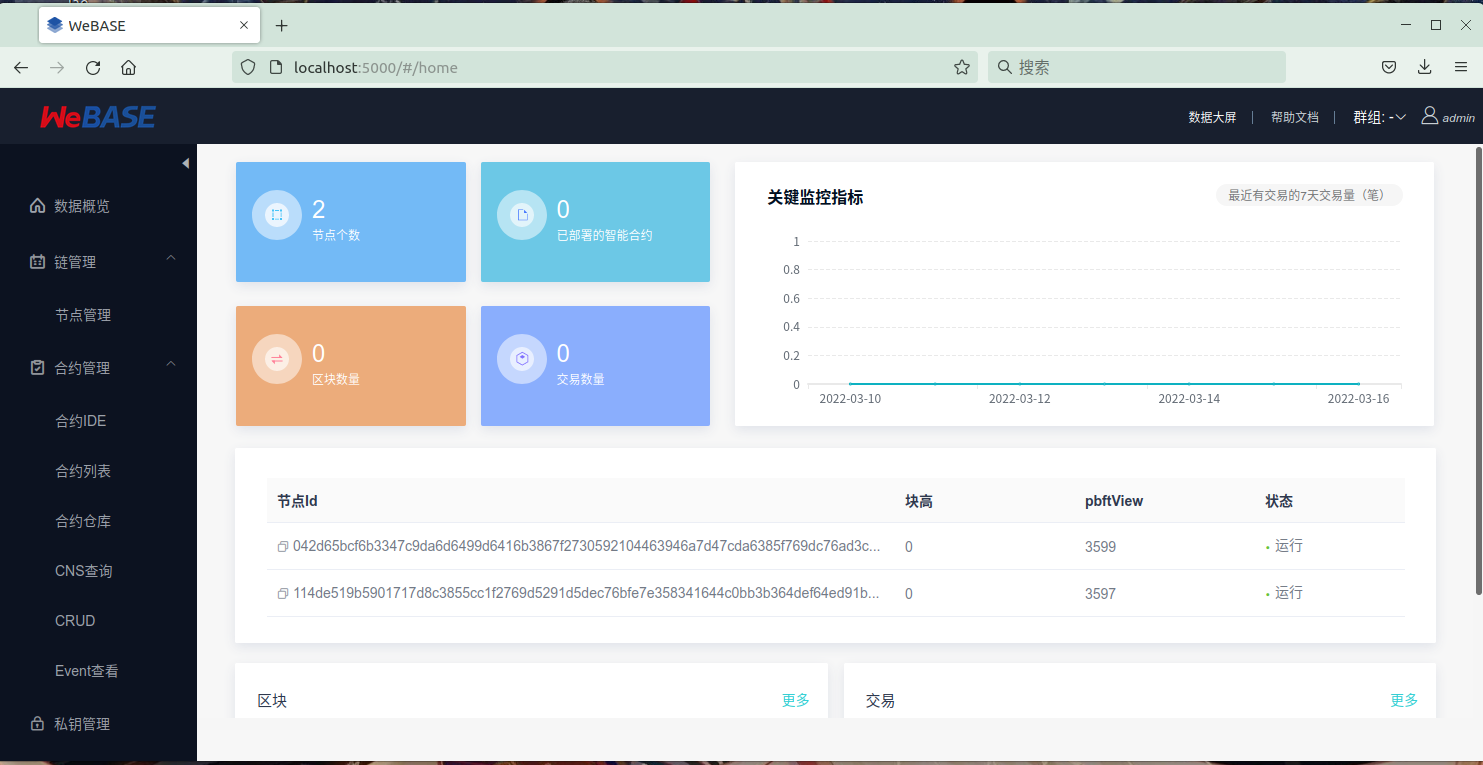Click the 关键监控指标 chart title
Viewport: 1483px width, 765px height.
[815, 198]
